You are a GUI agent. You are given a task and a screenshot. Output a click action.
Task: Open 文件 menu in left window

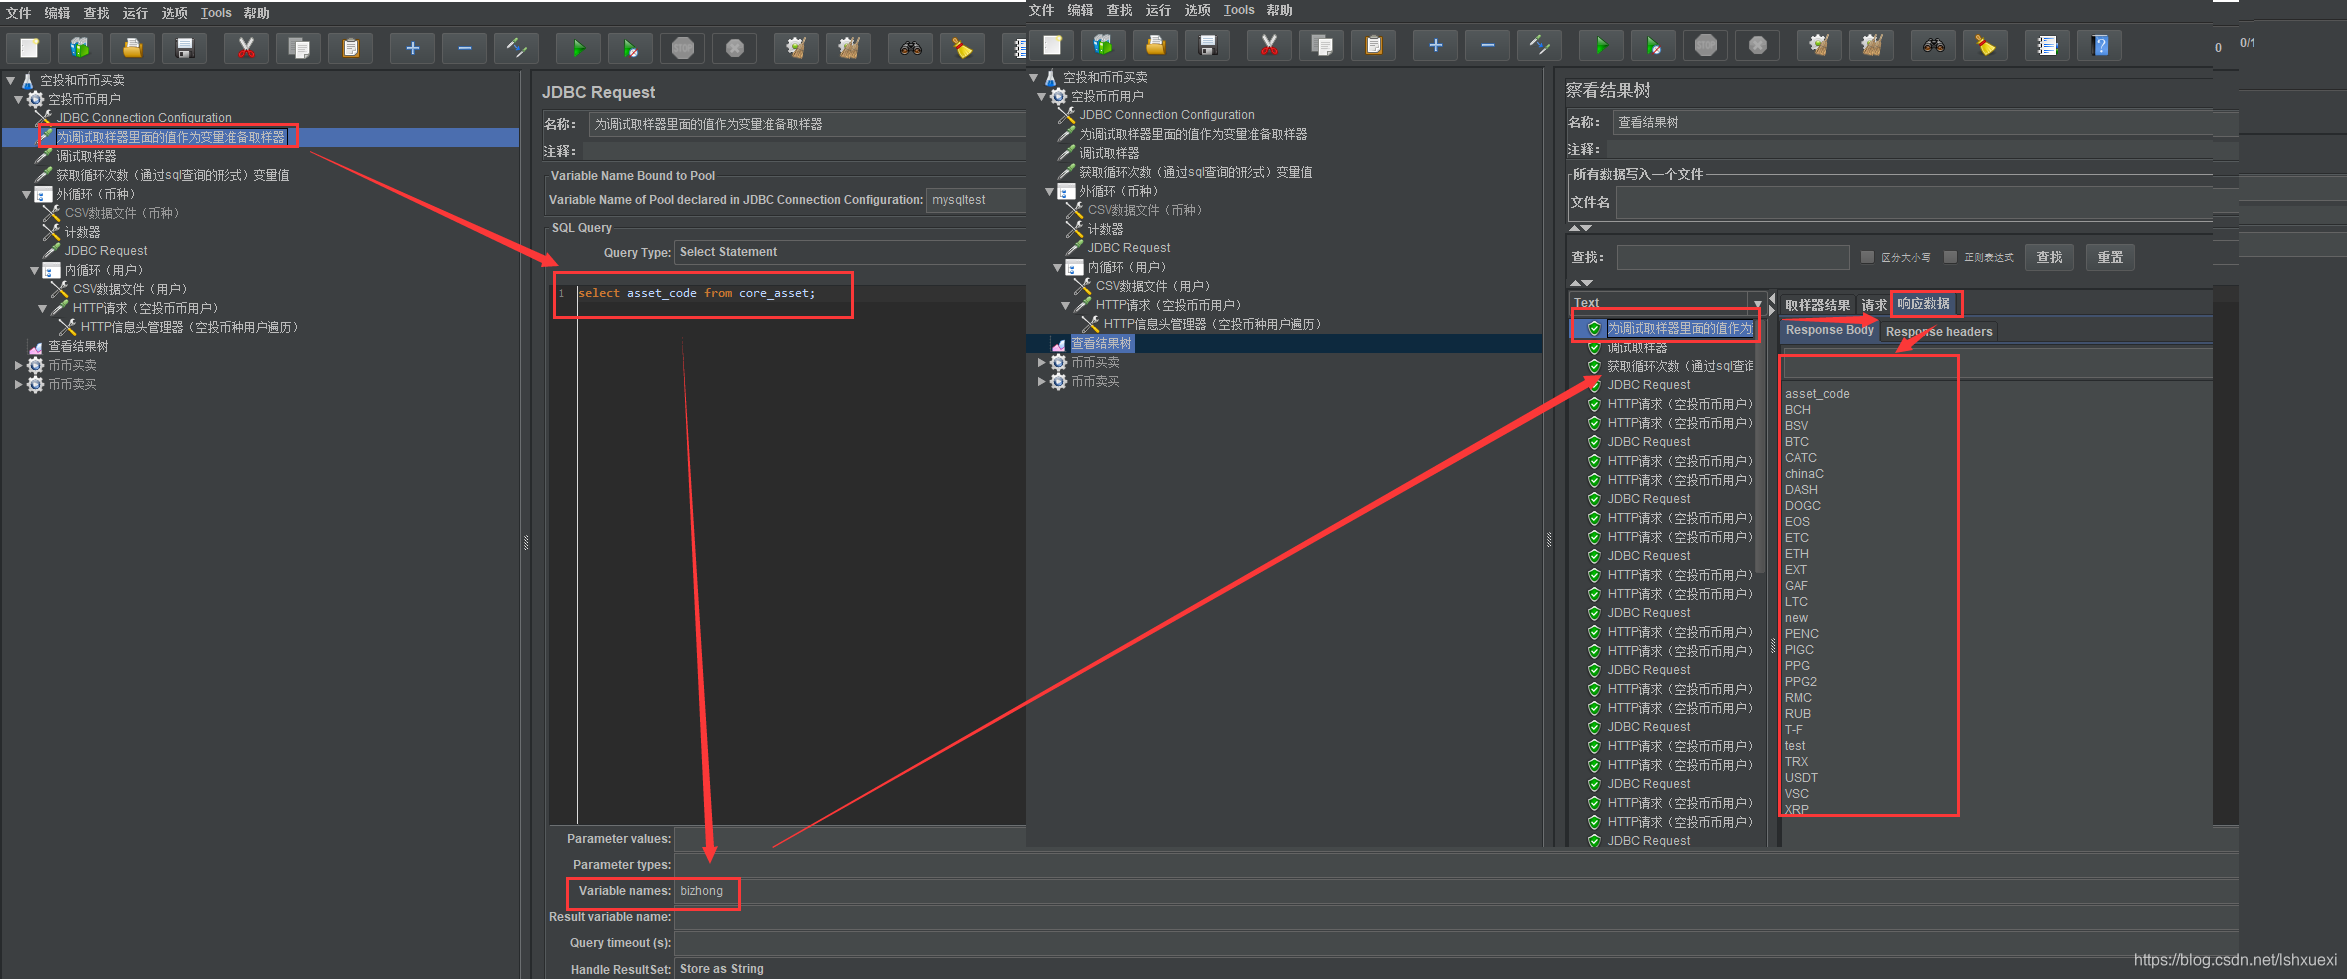pyautogui.click(x=18, y=13)
